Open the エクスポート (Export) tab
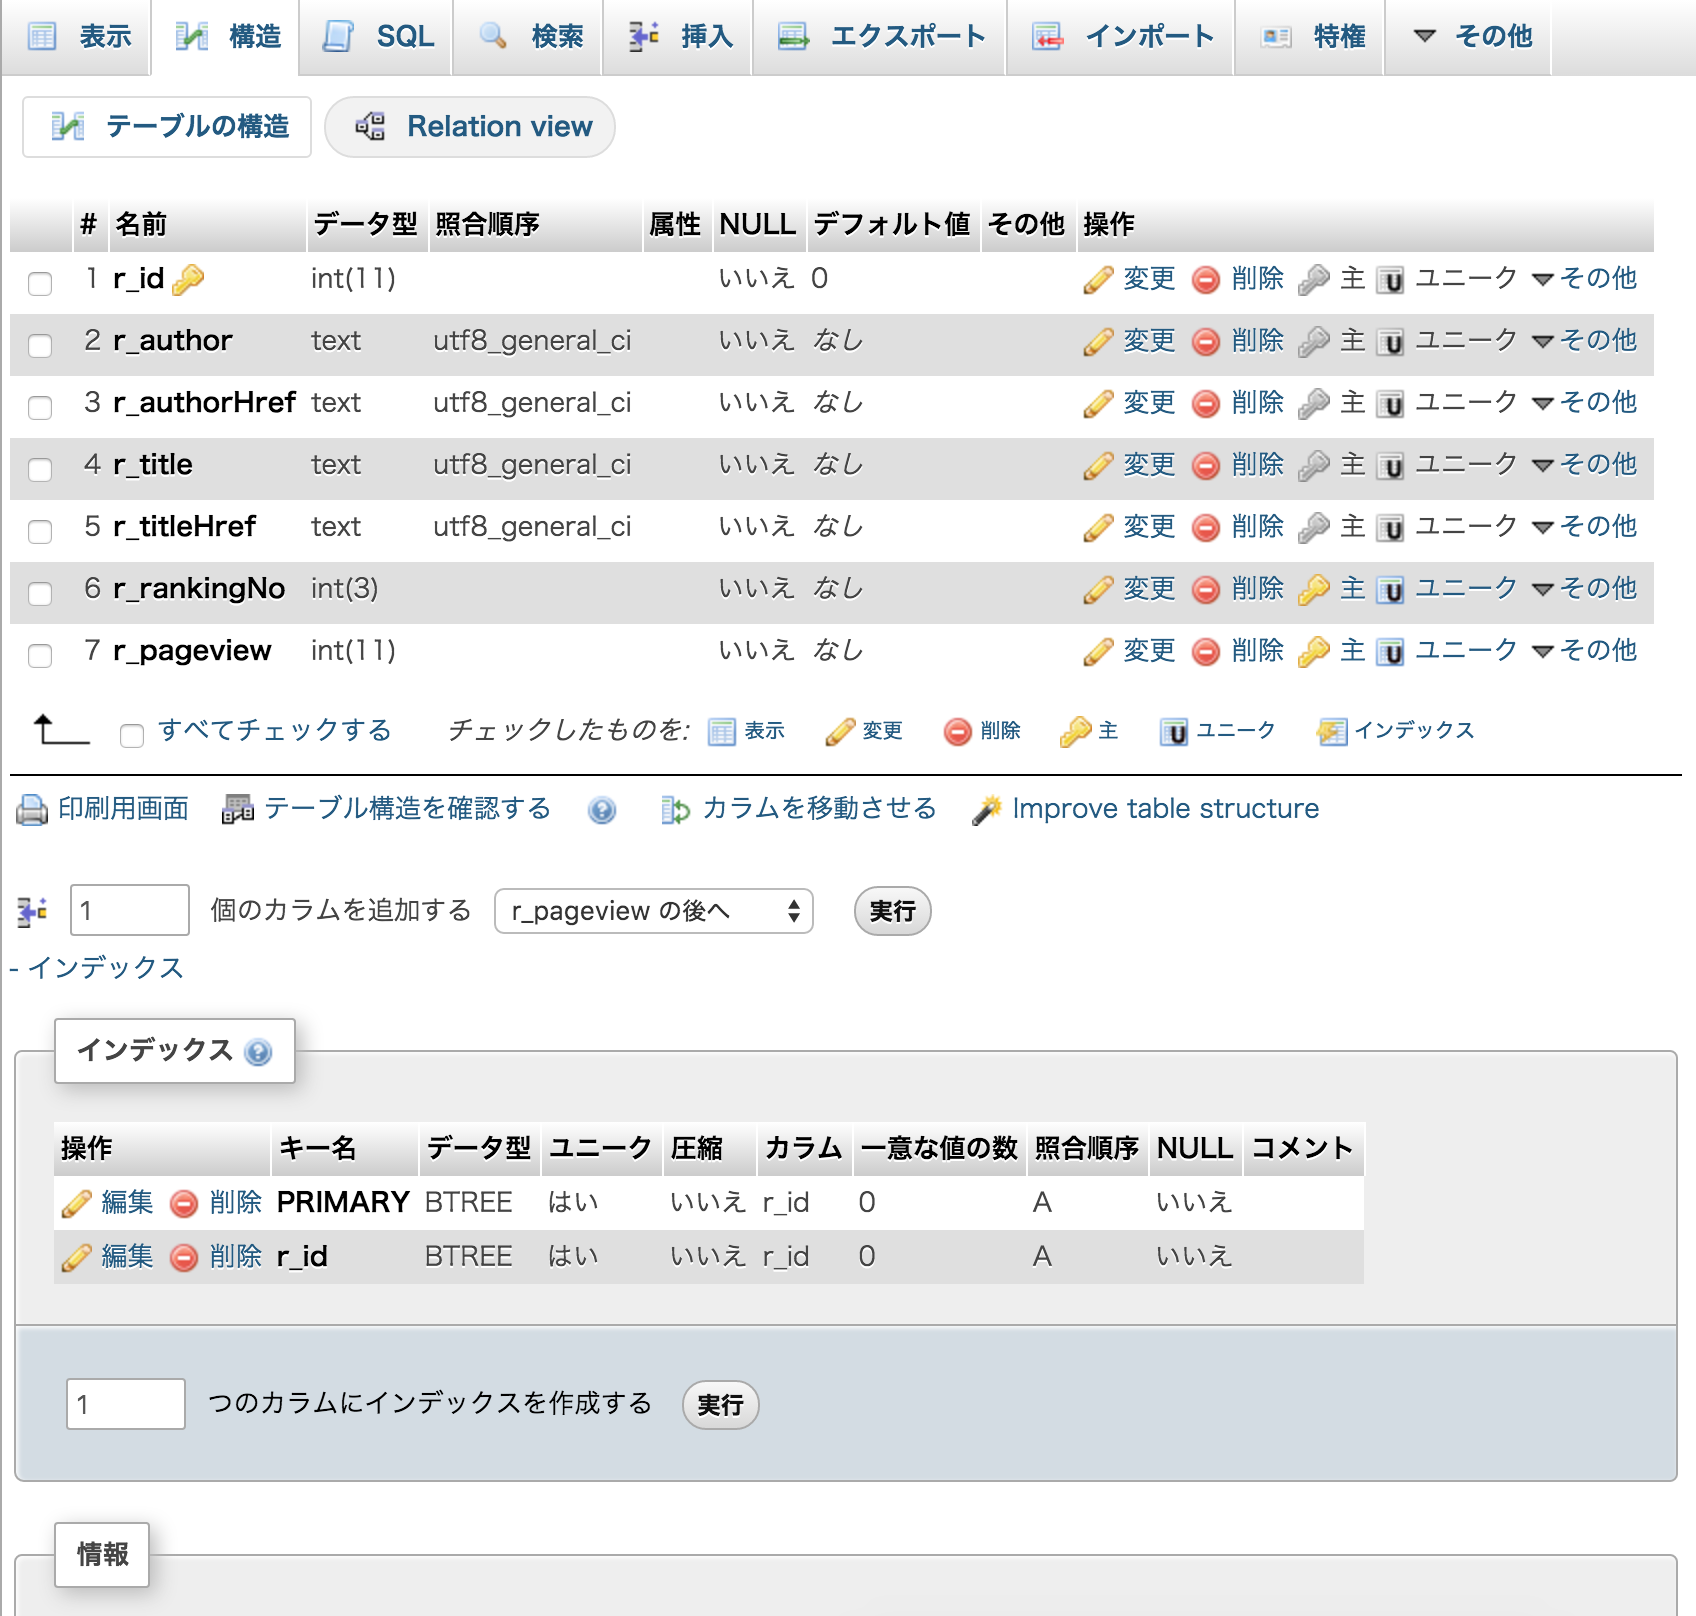The image size is (1696, 1616). click(x=880, y=37)
